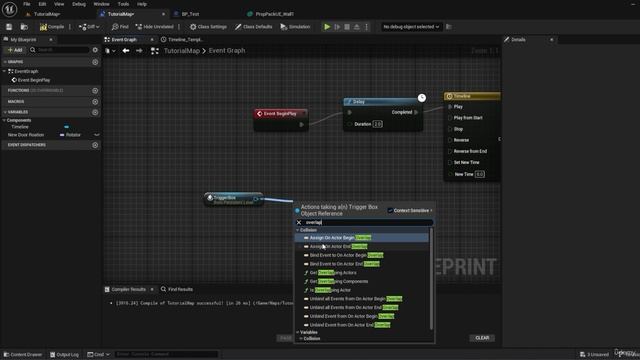Open the debug object selector dropdown
This screenshot has width=640, height=360.
pyautogui.click(x=411, y=27)
